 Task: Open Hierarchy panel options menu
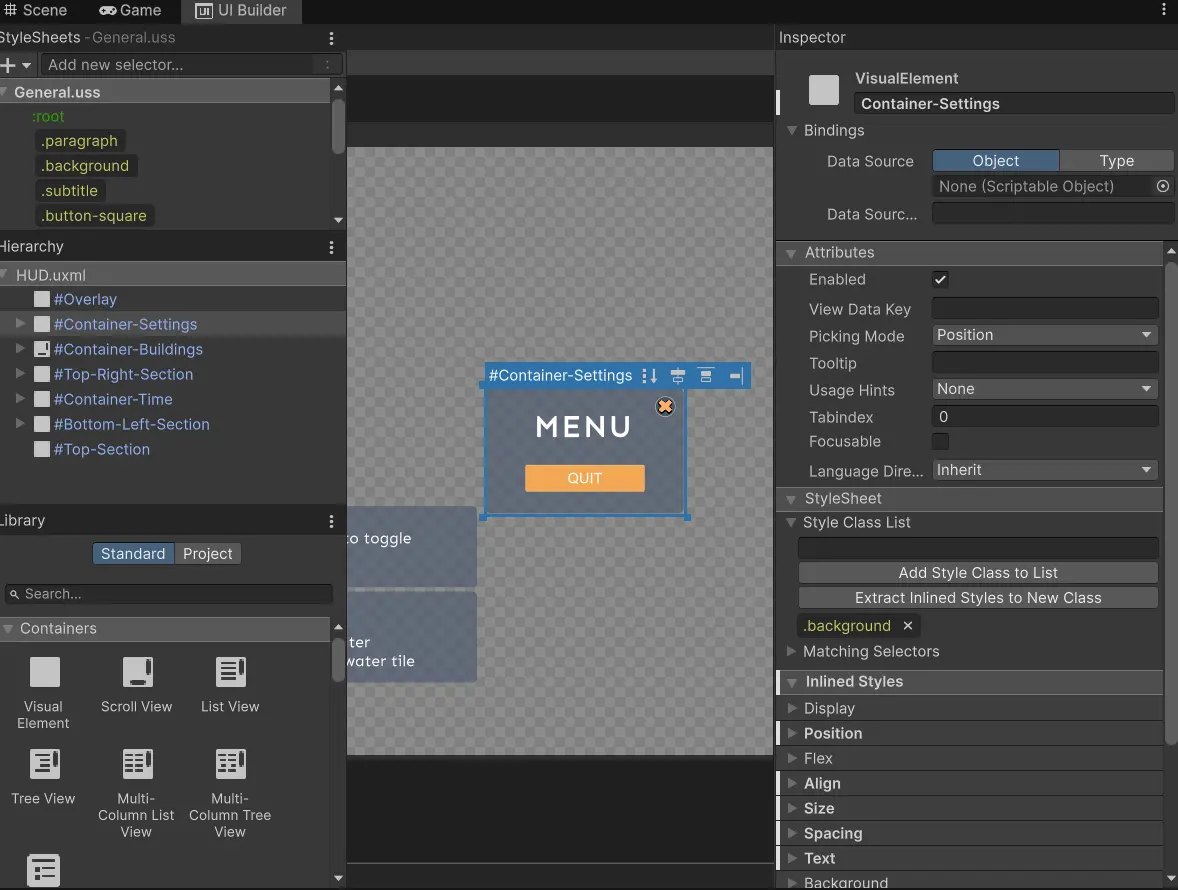point(331,247)
